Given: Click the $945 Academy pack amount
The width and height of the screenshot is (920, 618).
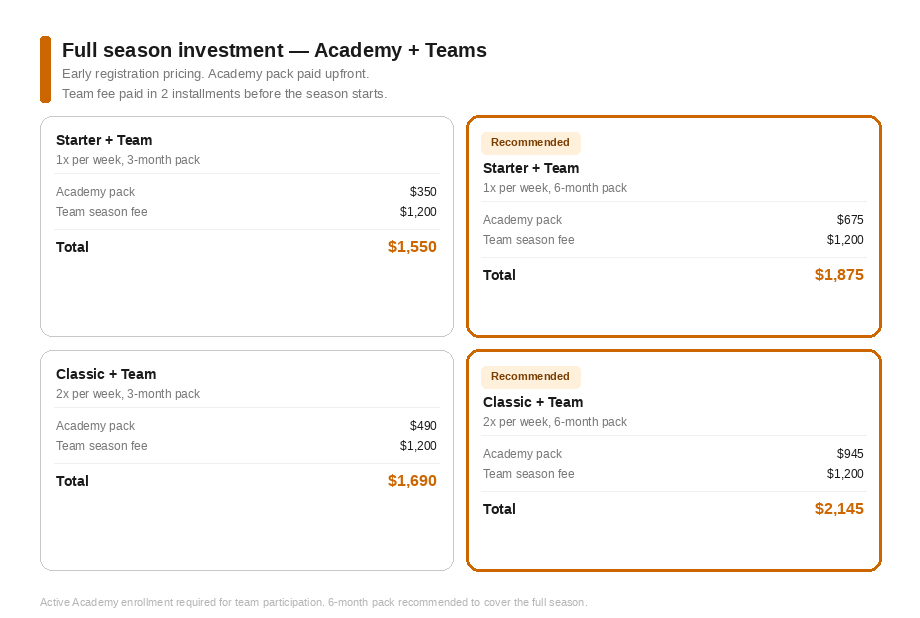Looking at the screenshot, I should point(850,454).
